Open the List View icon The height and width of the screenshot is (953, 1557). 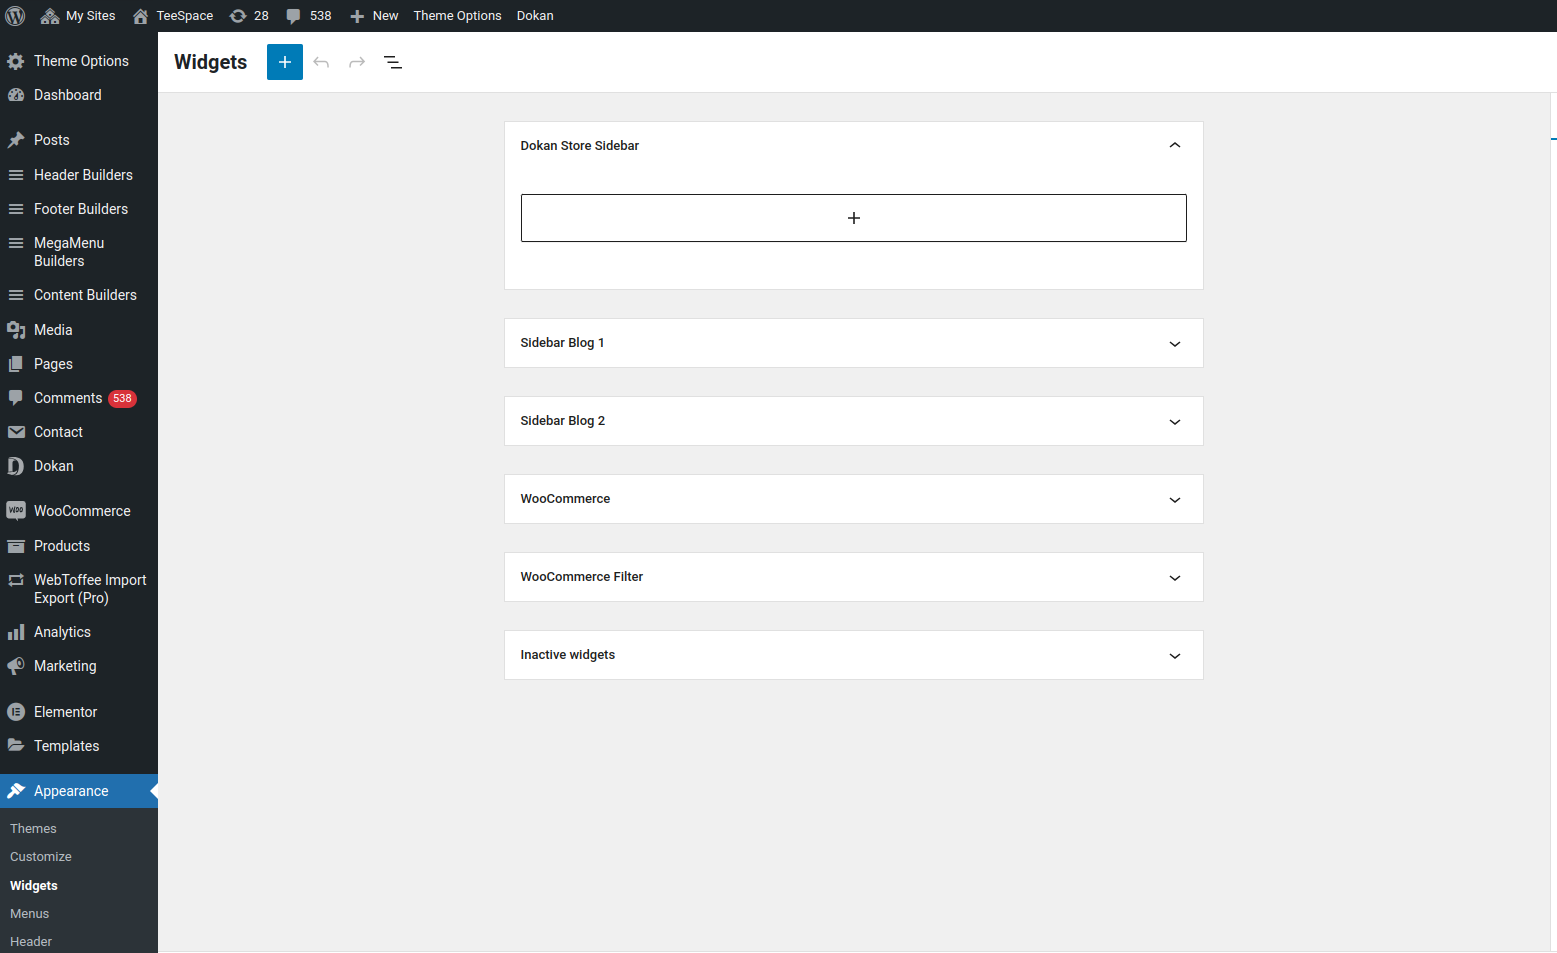coord(393,62)
